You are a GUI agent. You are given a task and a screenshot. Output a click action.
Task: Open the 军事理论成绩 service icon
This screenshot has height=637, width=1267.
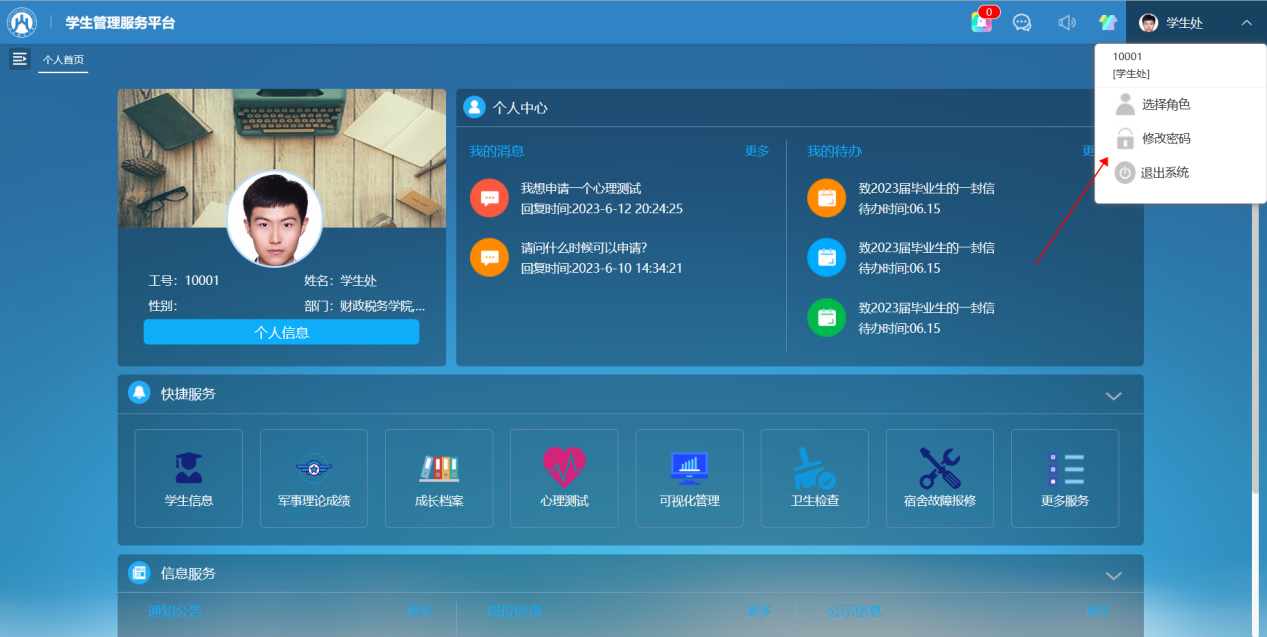[x=314, y=468]
